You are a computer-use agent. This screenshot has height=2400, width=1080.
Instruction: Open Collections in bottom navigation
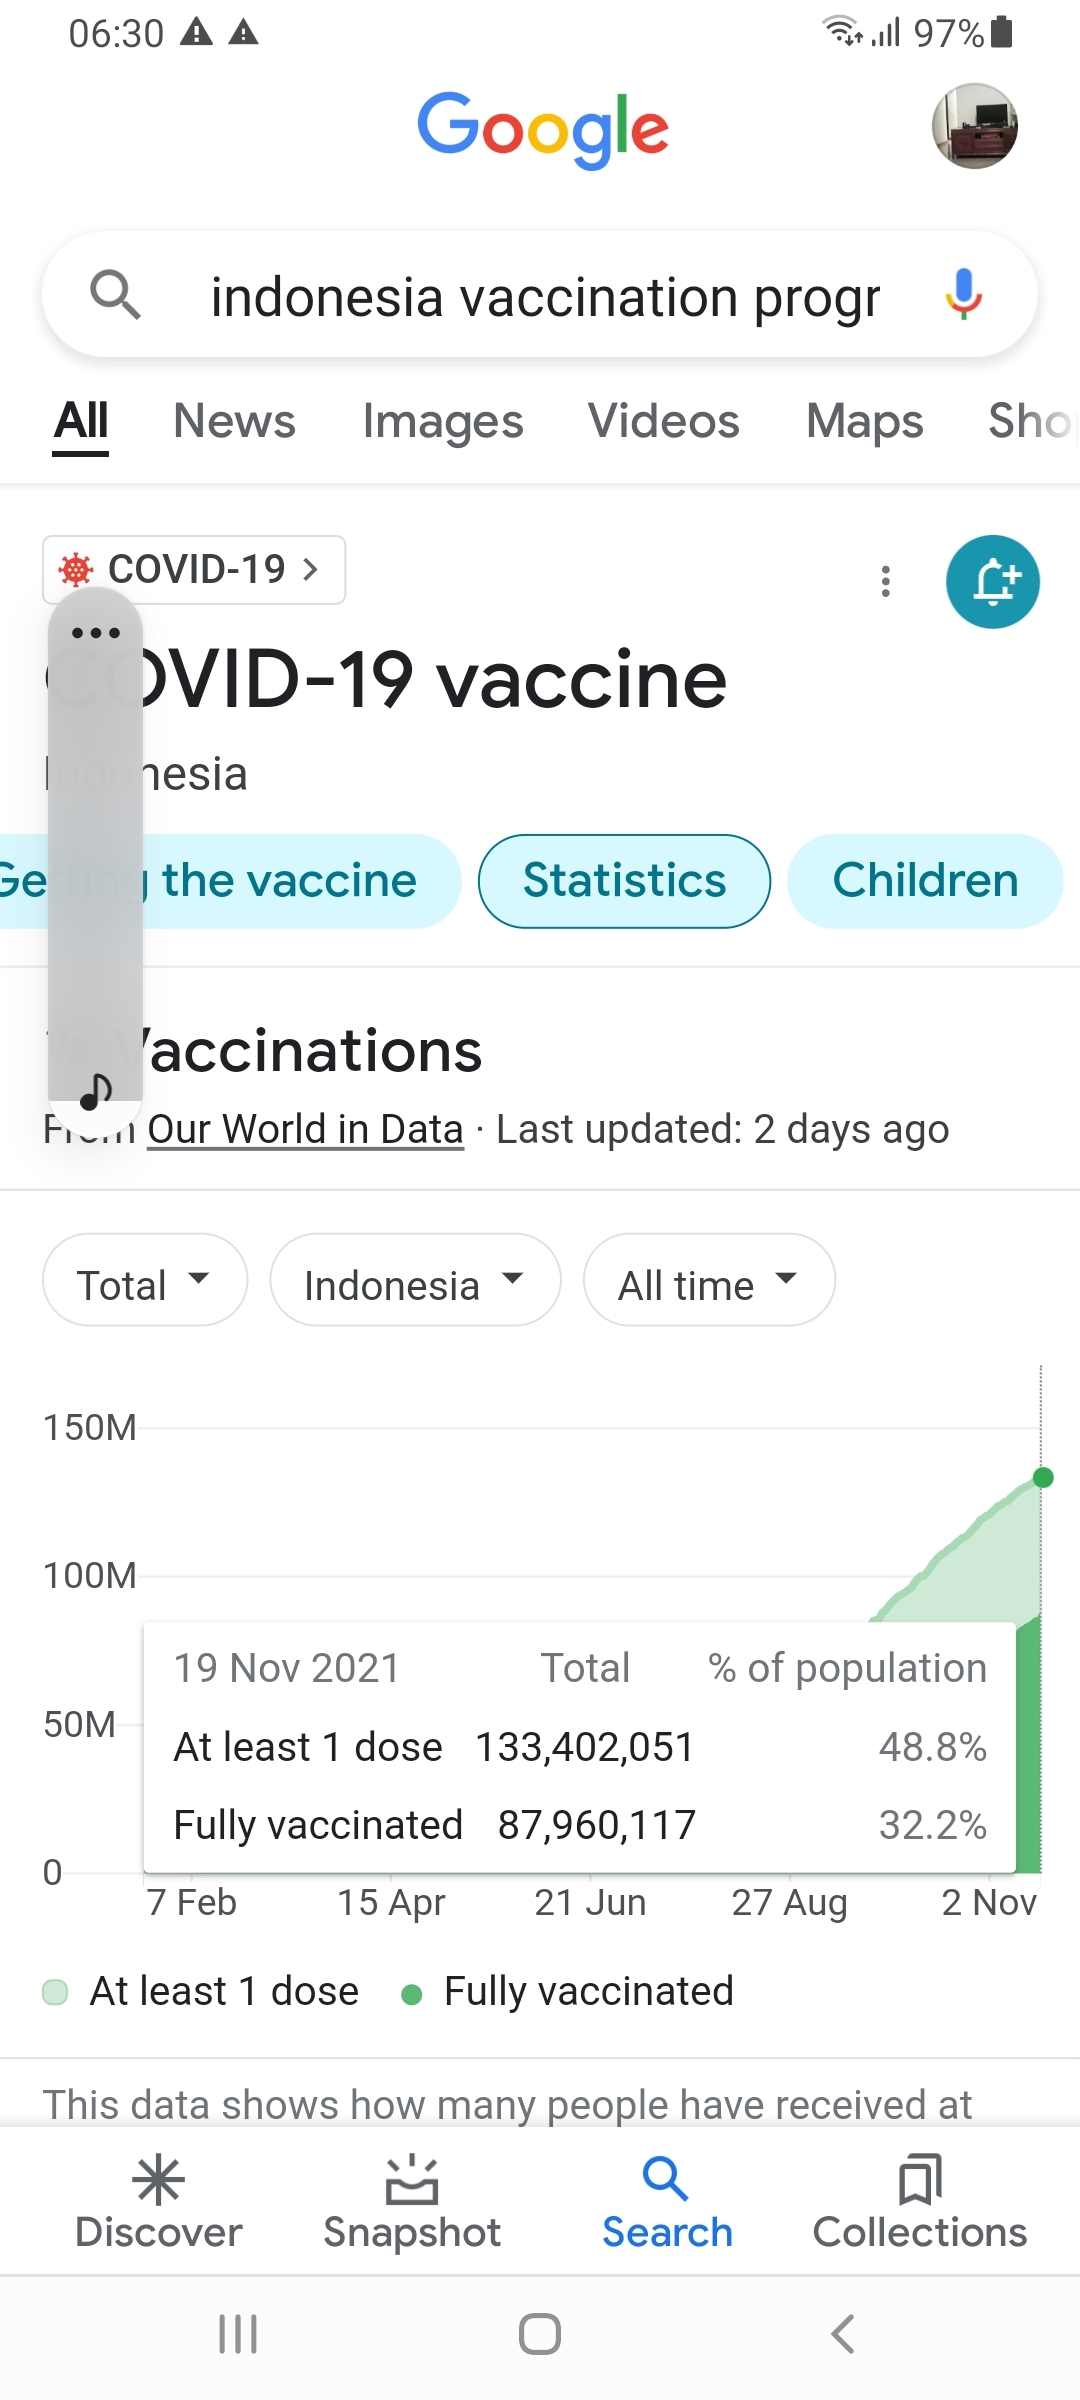(x=919, y=2200)
